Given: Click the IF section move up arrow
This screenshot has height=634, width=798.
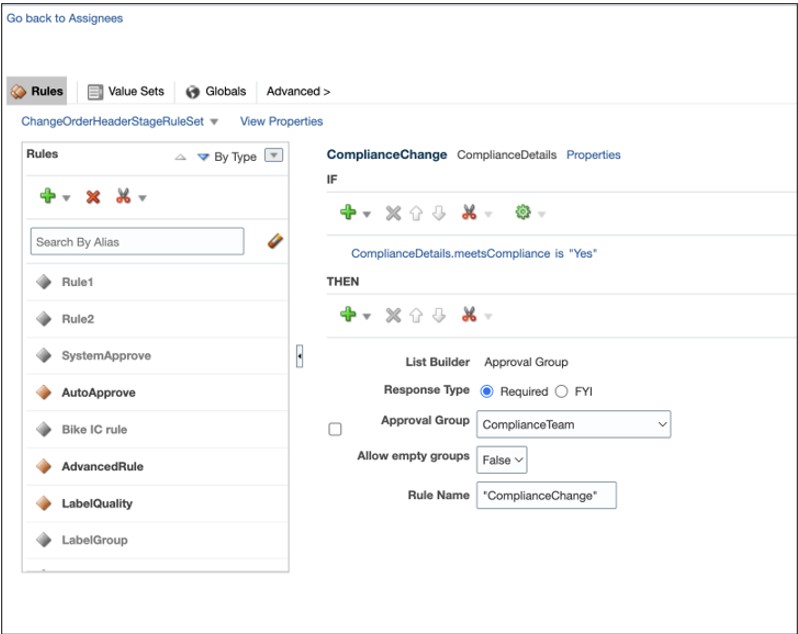Looking at the screenshot, I should (x=416, y=213).
